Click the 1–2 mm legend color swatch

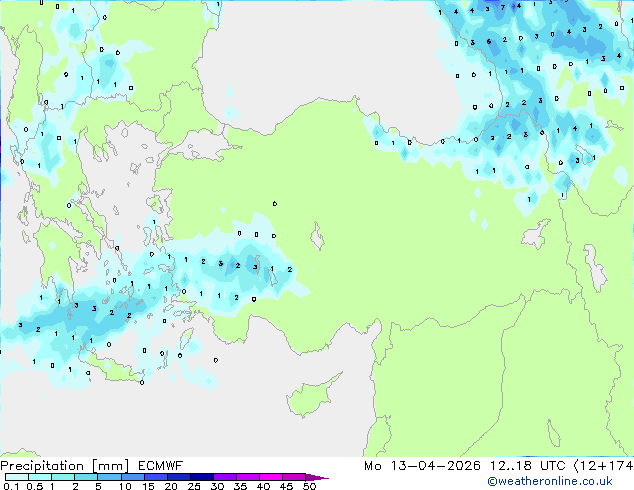click(x=63, y=477)
